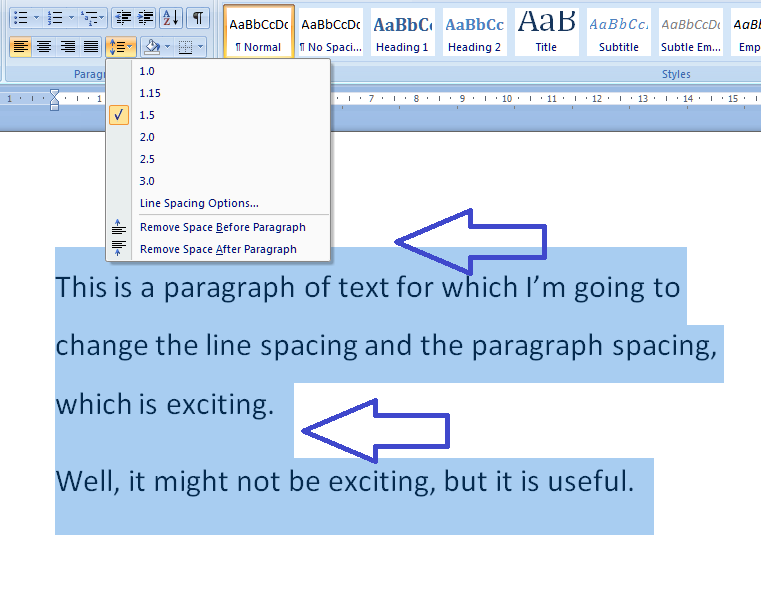Justify the selected paragraph text

click(90, 46)
